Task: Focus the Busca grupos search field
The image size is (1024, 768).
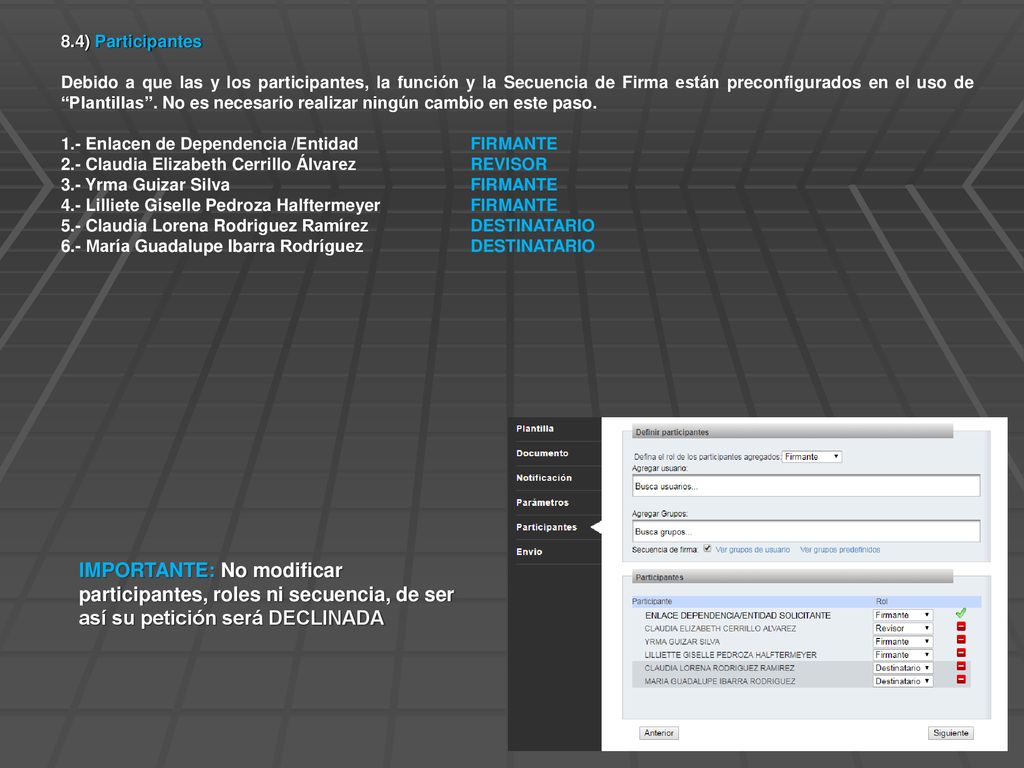Action: point(806,531)
